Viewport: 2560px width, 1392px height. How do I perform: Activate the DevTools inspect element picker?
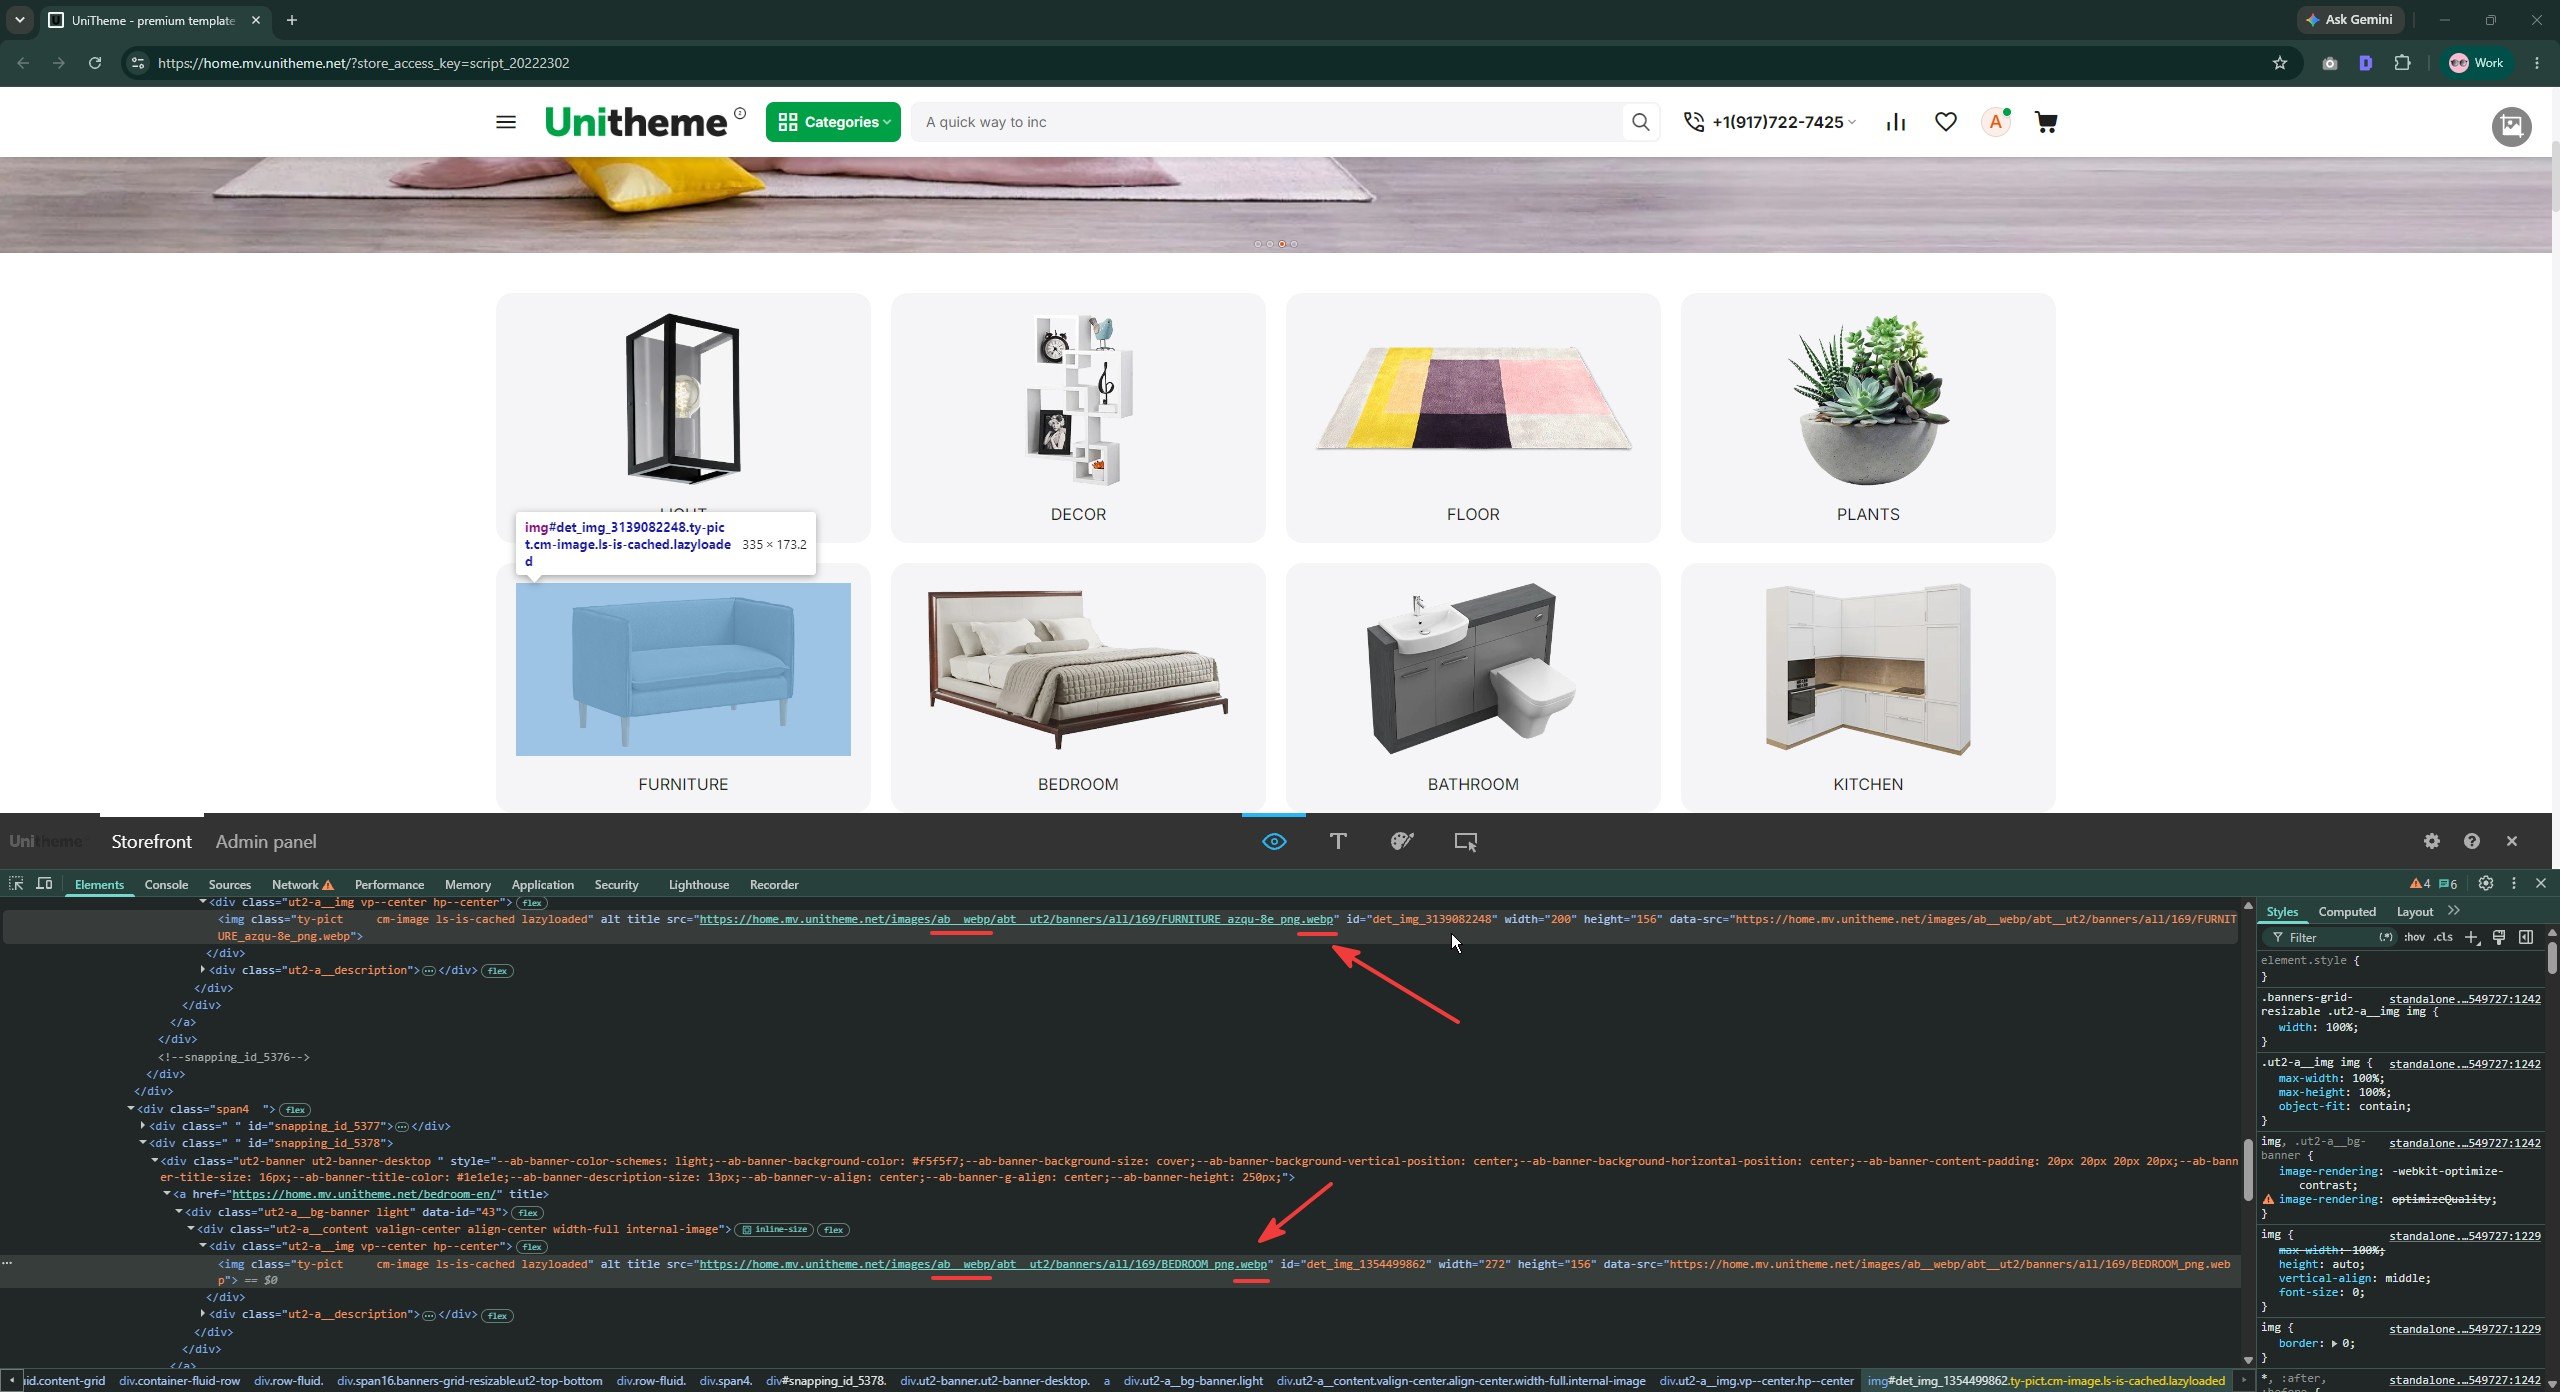(16, 884)
